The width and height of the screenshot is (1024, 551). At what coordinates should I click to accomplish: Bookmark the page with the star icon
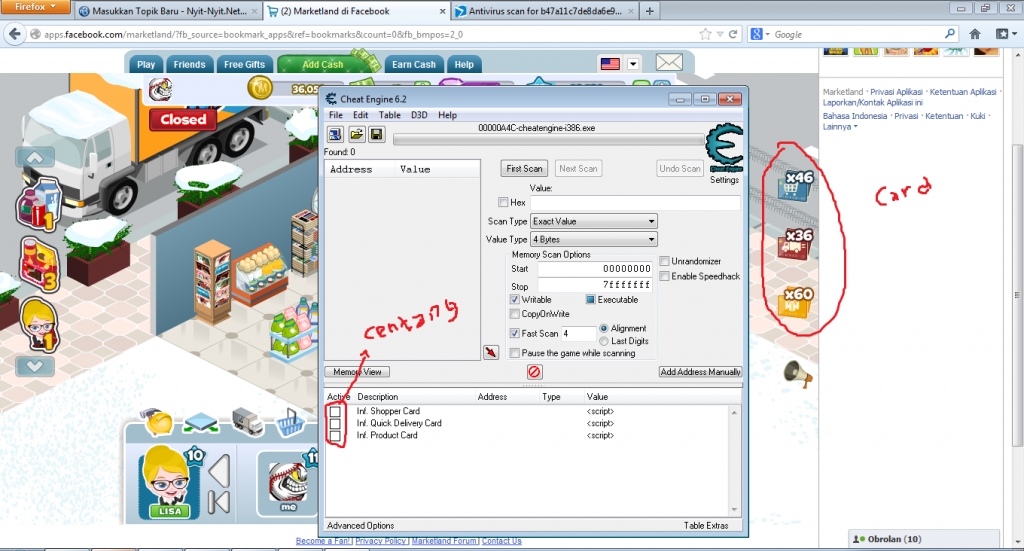click(705, 34)
